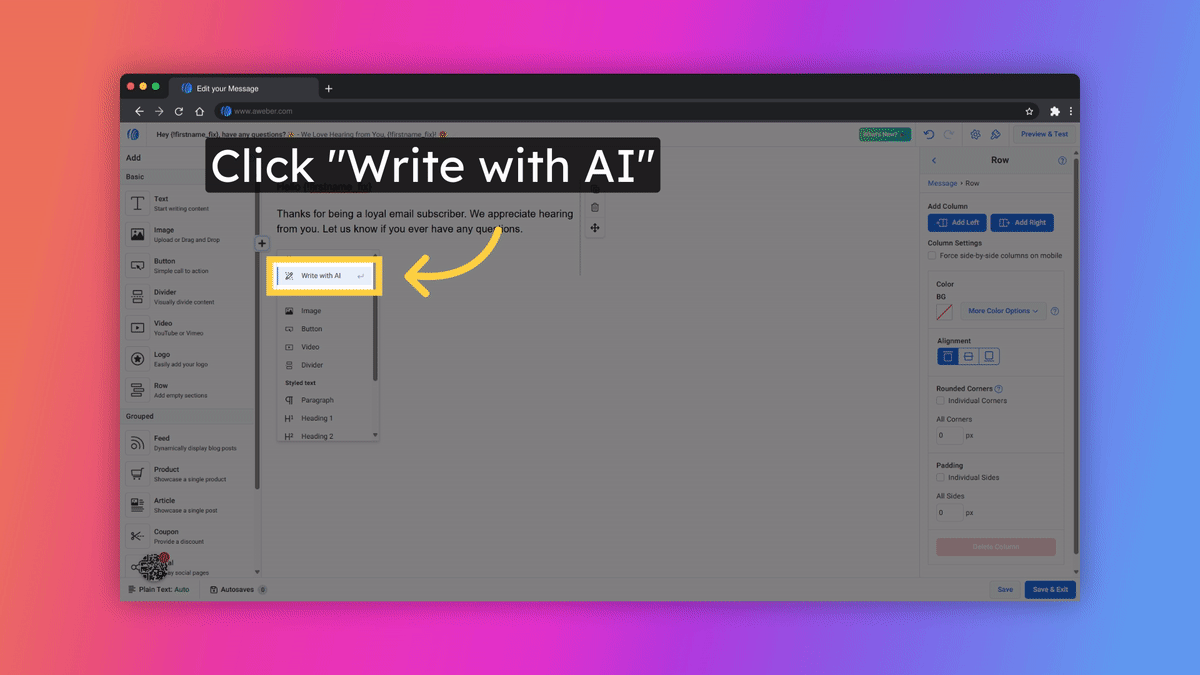Open message settings gear icon
This screenshot has width=1200, height=675.
(975, 135)
